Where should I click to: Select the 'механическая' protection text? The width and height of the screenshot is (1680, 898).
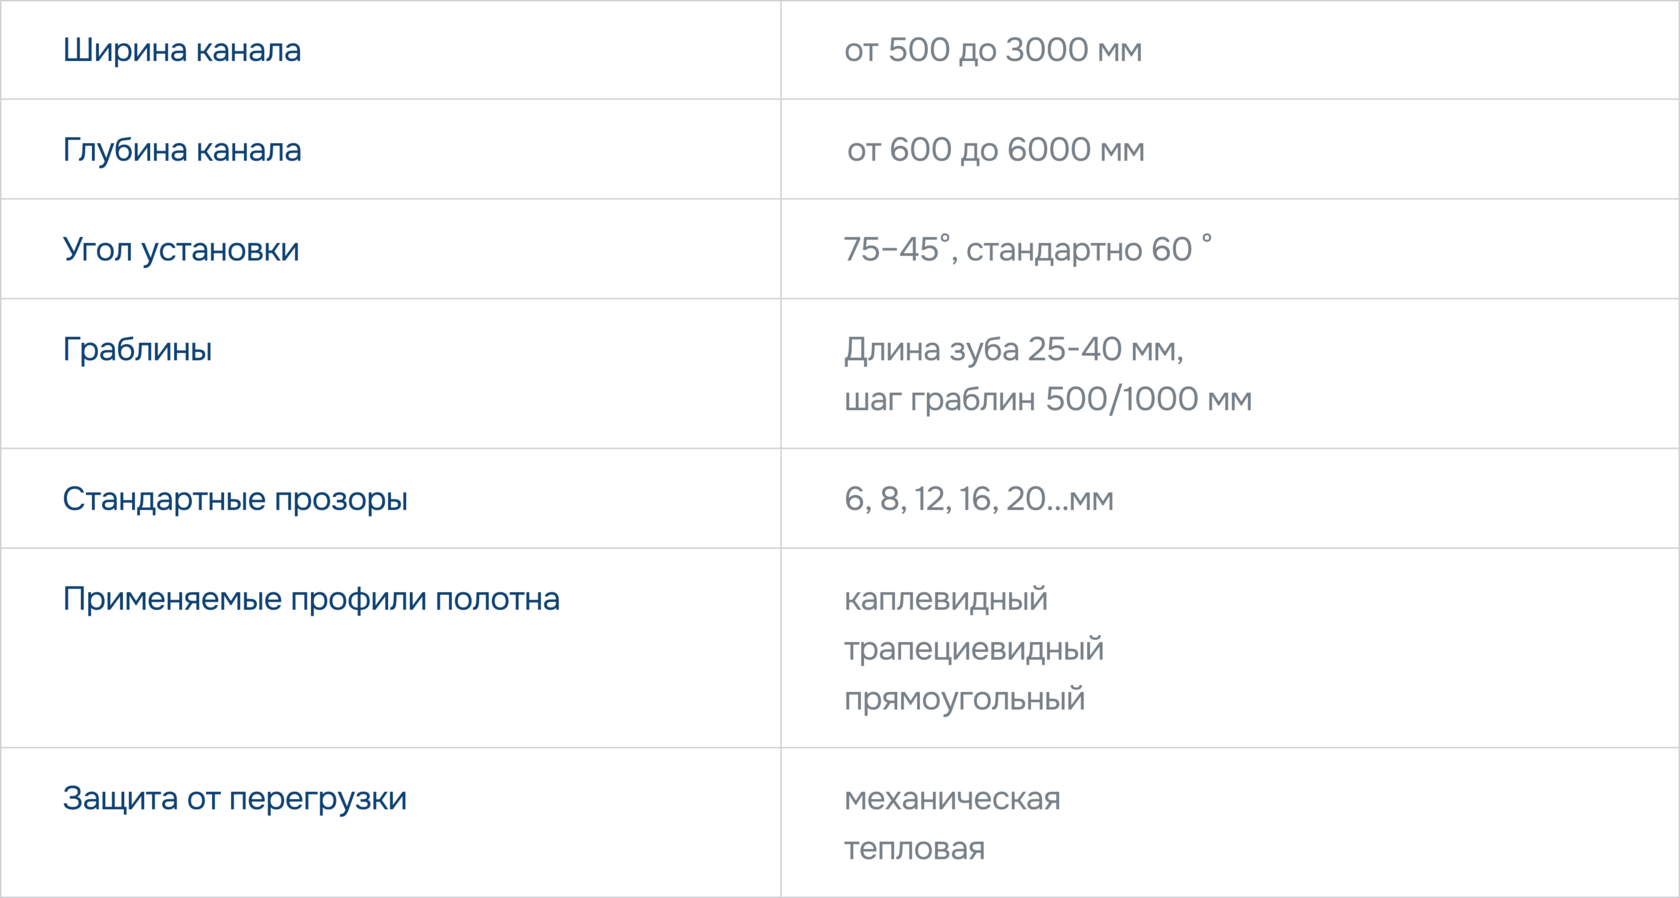click(952, 799)
